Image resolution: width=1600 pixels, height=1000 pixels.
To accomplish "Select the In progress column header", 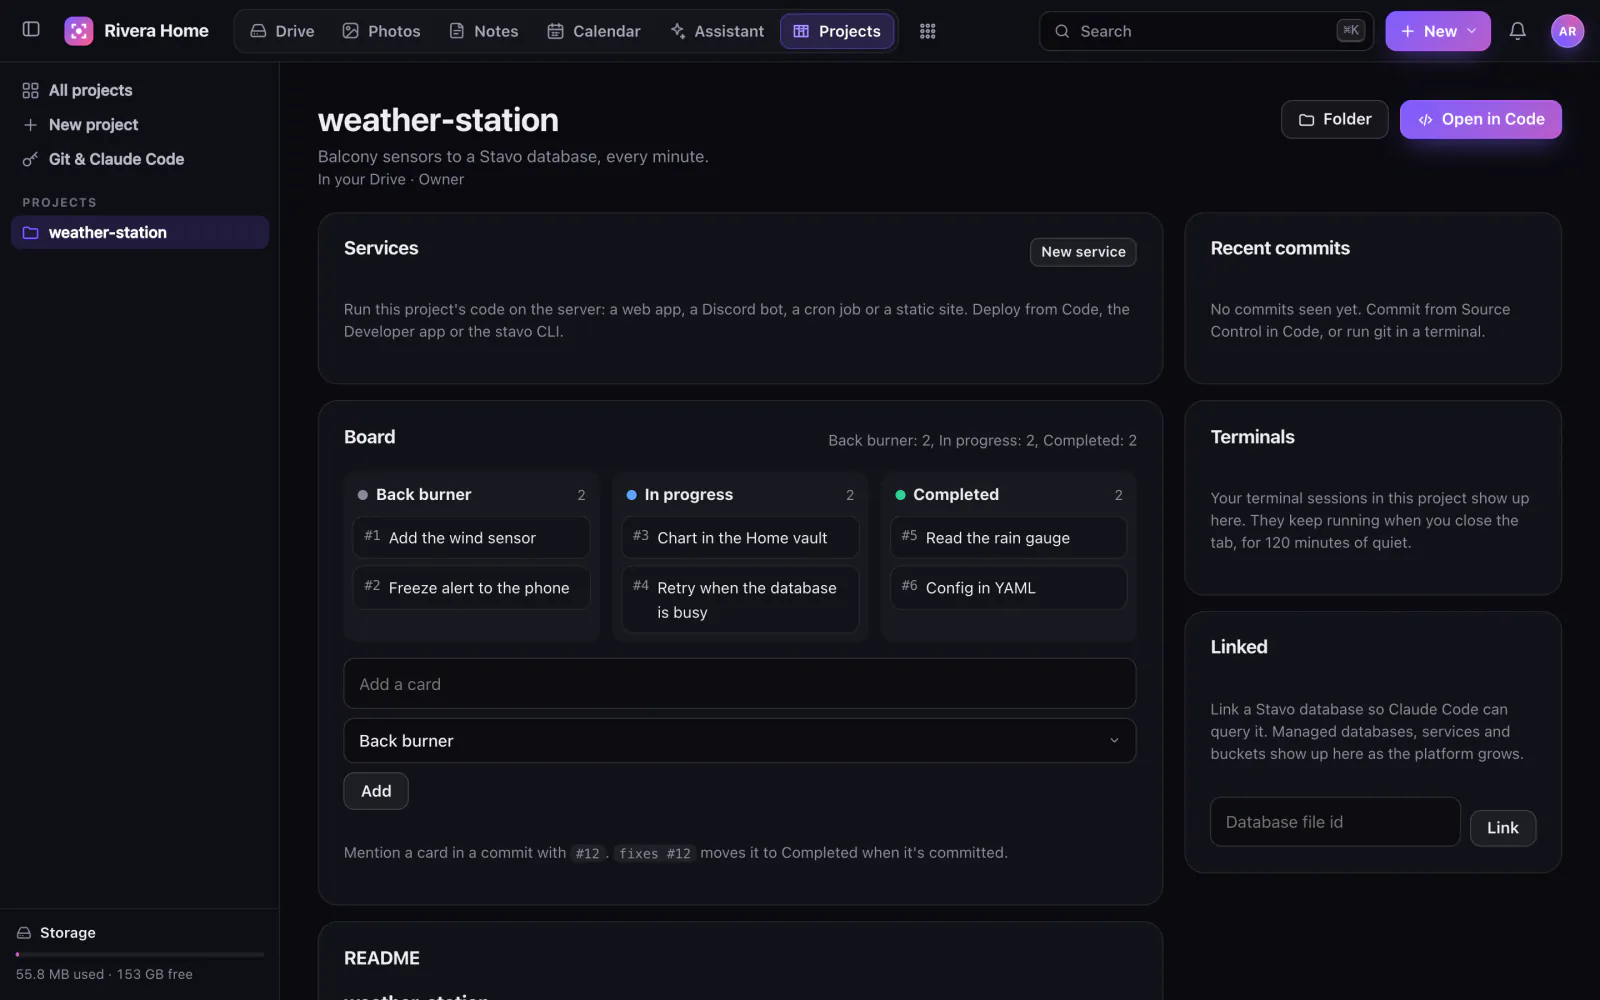I will point(740,495).
